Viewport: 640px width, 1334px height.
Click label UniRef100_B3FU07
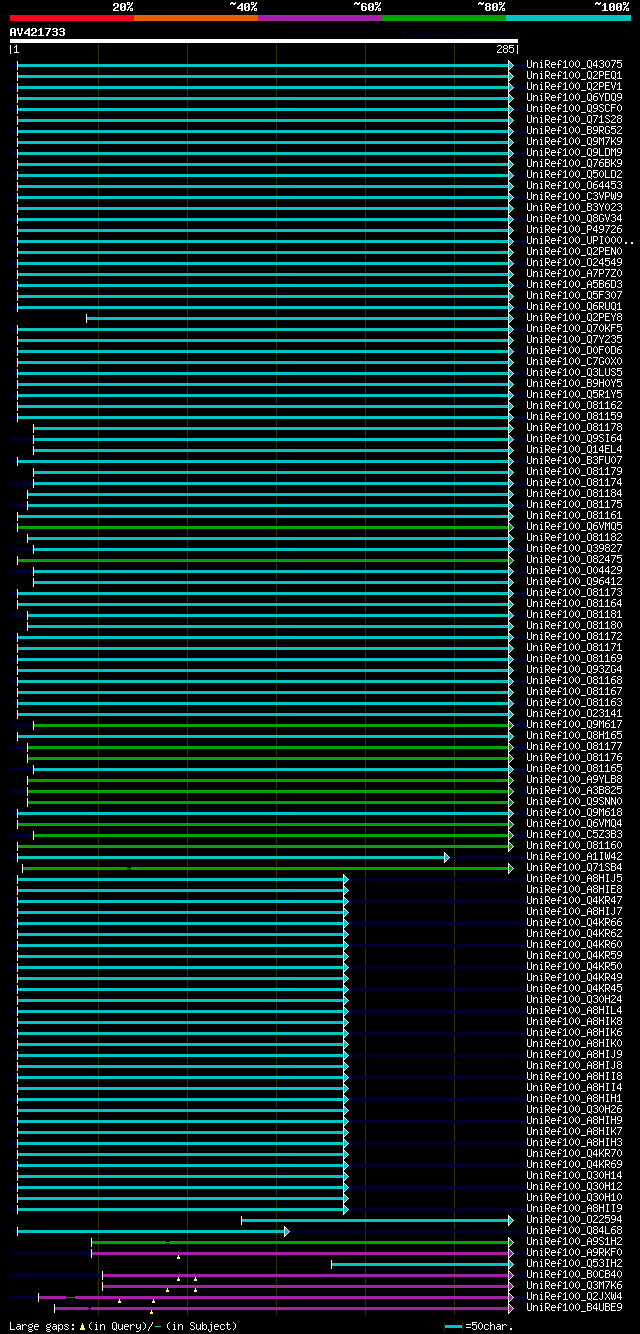574,460
